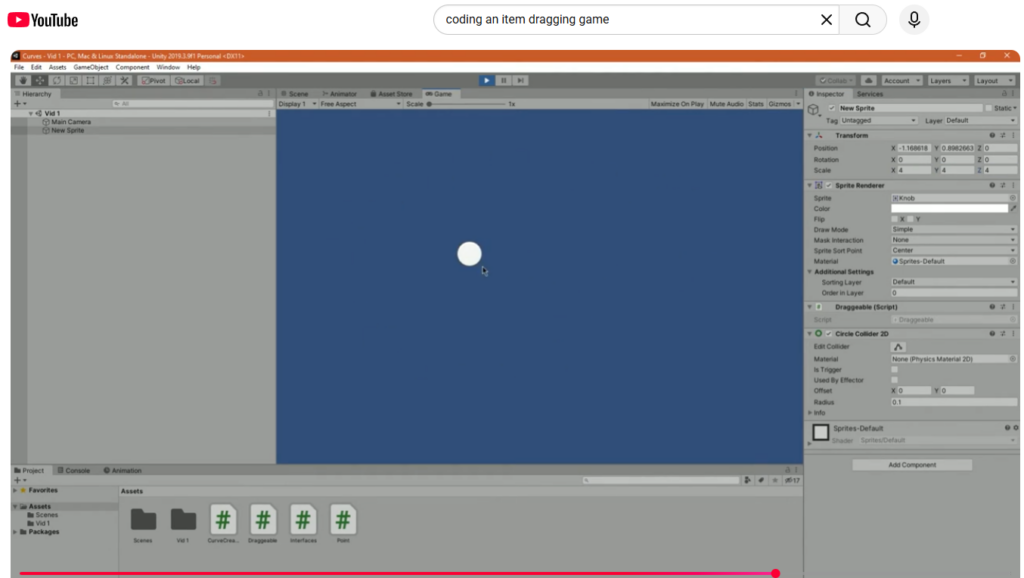Image resolution: width=1024 pixels, height=578 pixels.
Task: Click the color eyedropper in Sprite Renderer
Action: click(1013, 209)
